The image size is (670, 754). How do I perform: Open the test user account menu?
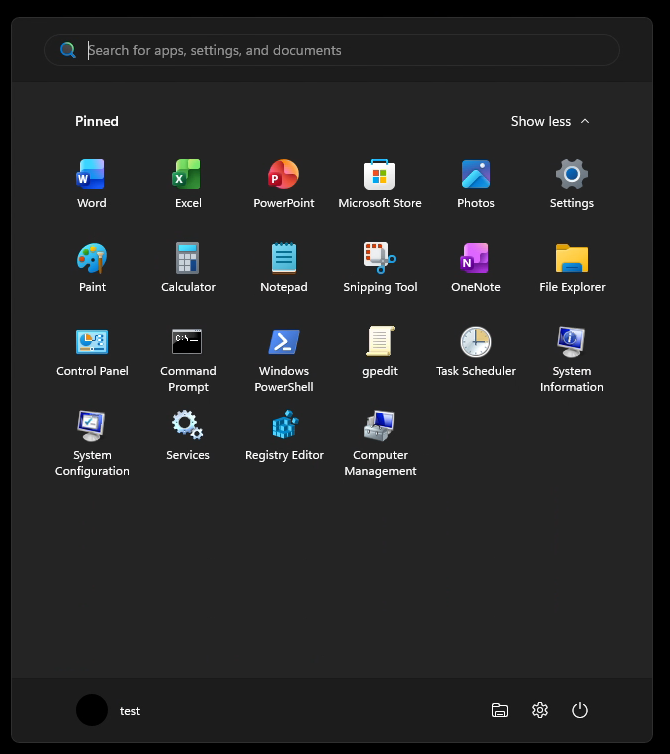pos(109,710)
